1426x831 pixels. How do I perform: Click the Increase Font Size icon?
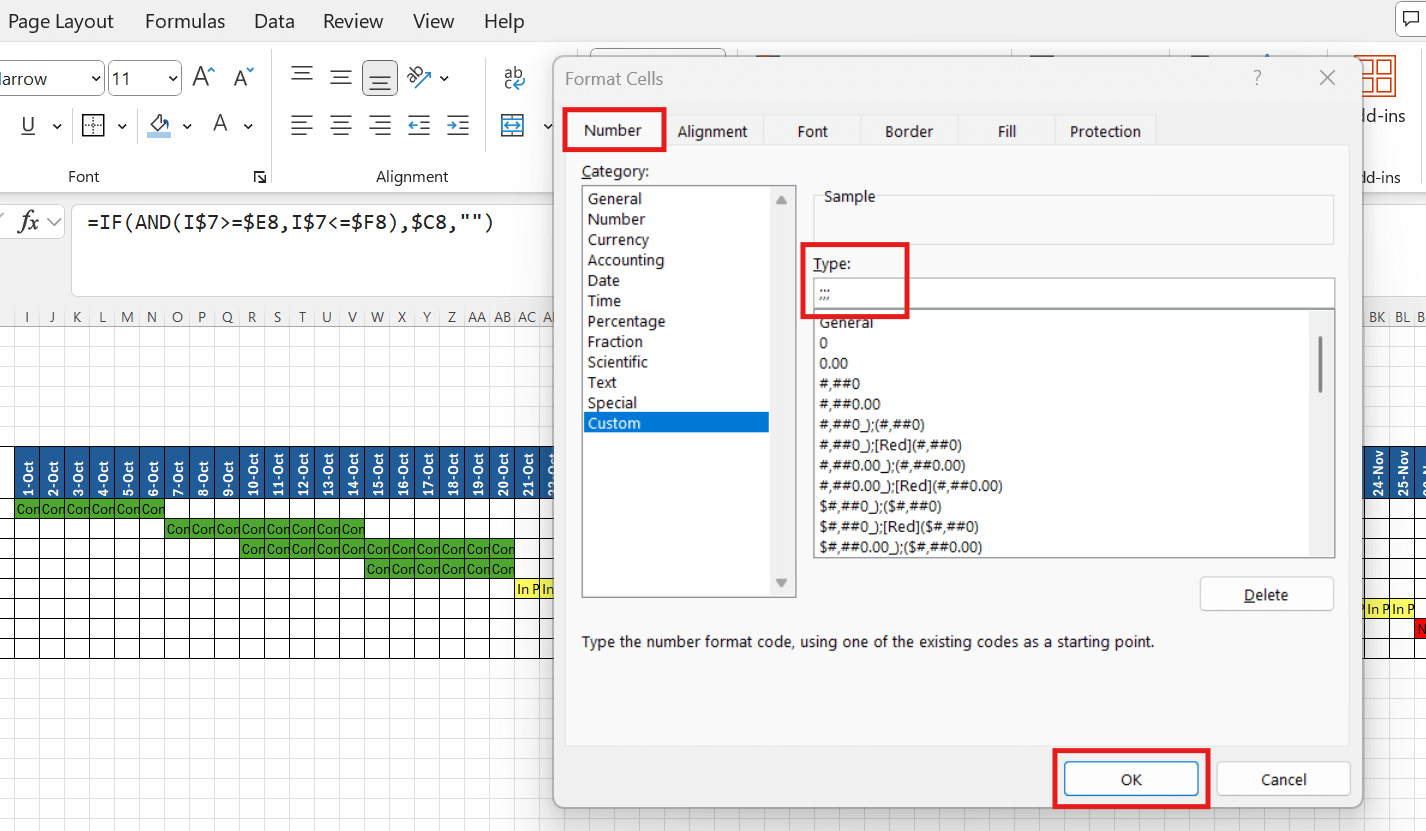(x=204, y=77)
